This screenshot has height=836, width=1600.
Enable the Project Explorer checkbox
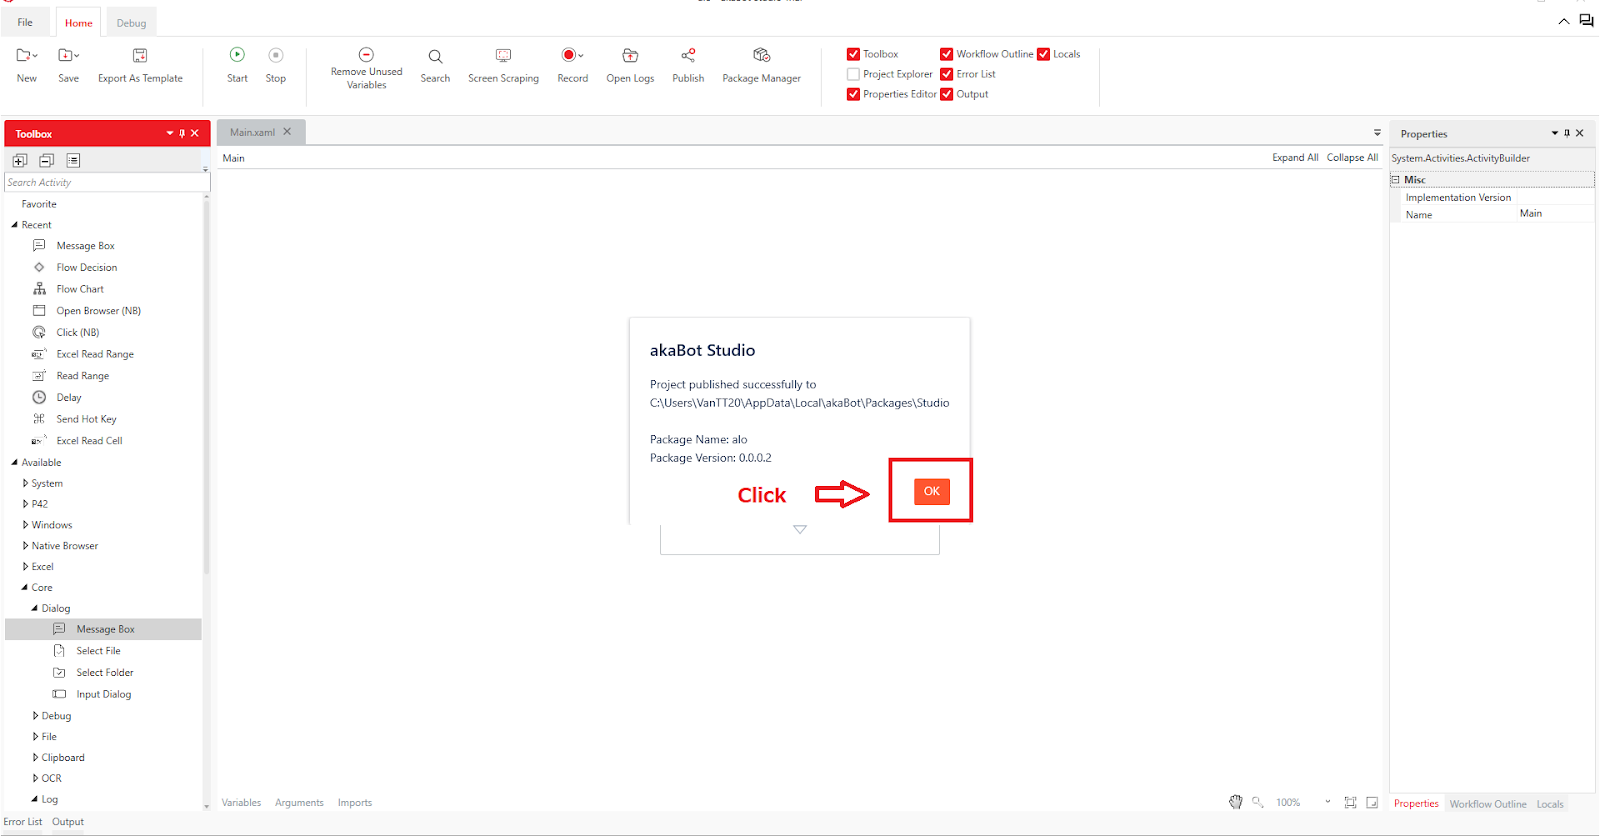tap(853, 74)
